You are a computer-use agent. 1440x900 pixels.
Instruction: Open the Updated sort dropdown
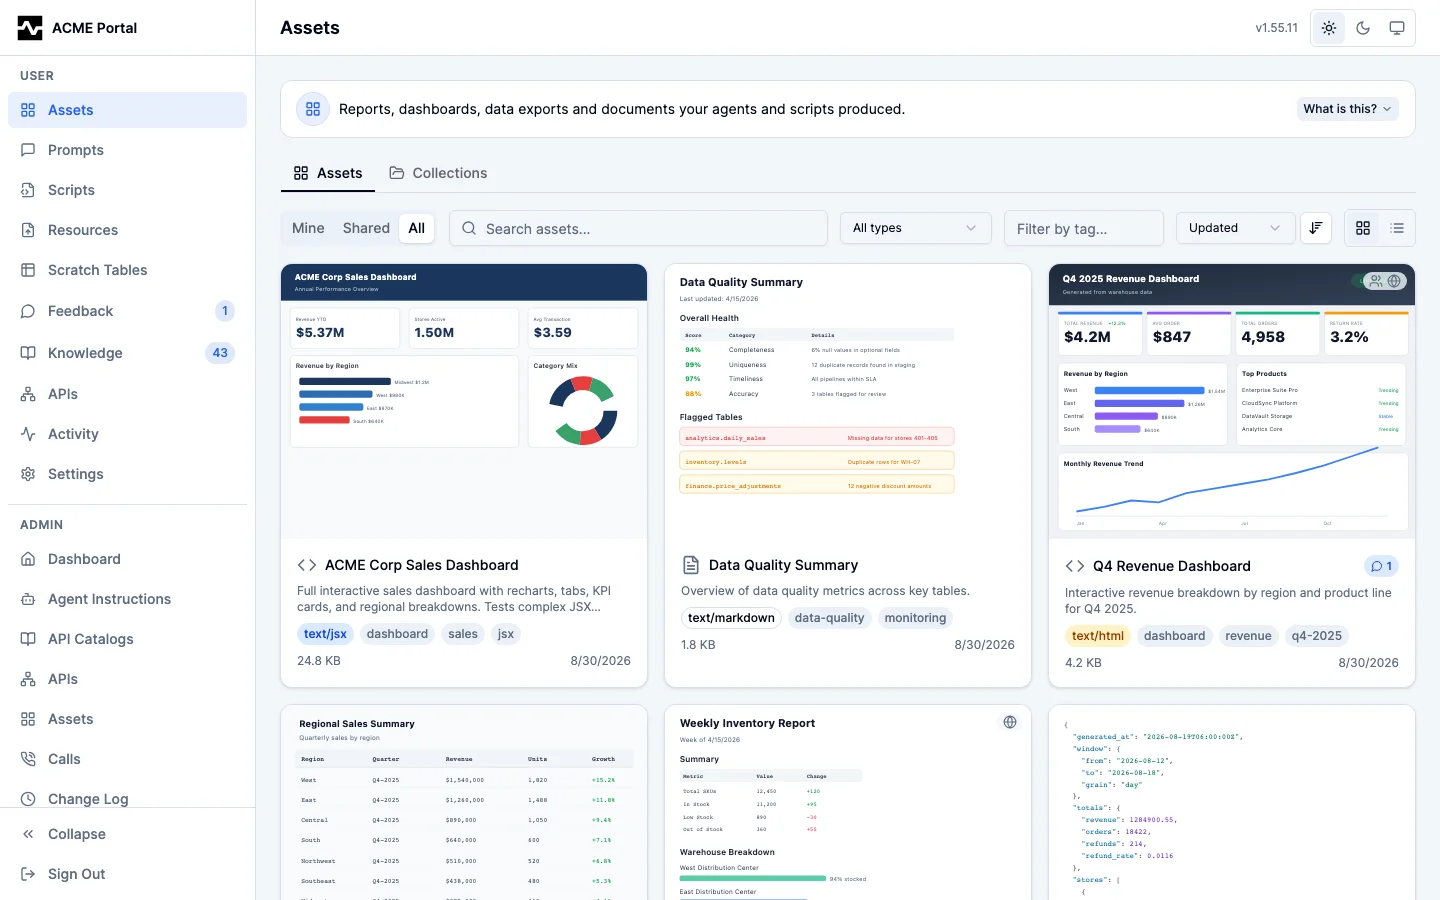click(x=1235, y=228)
